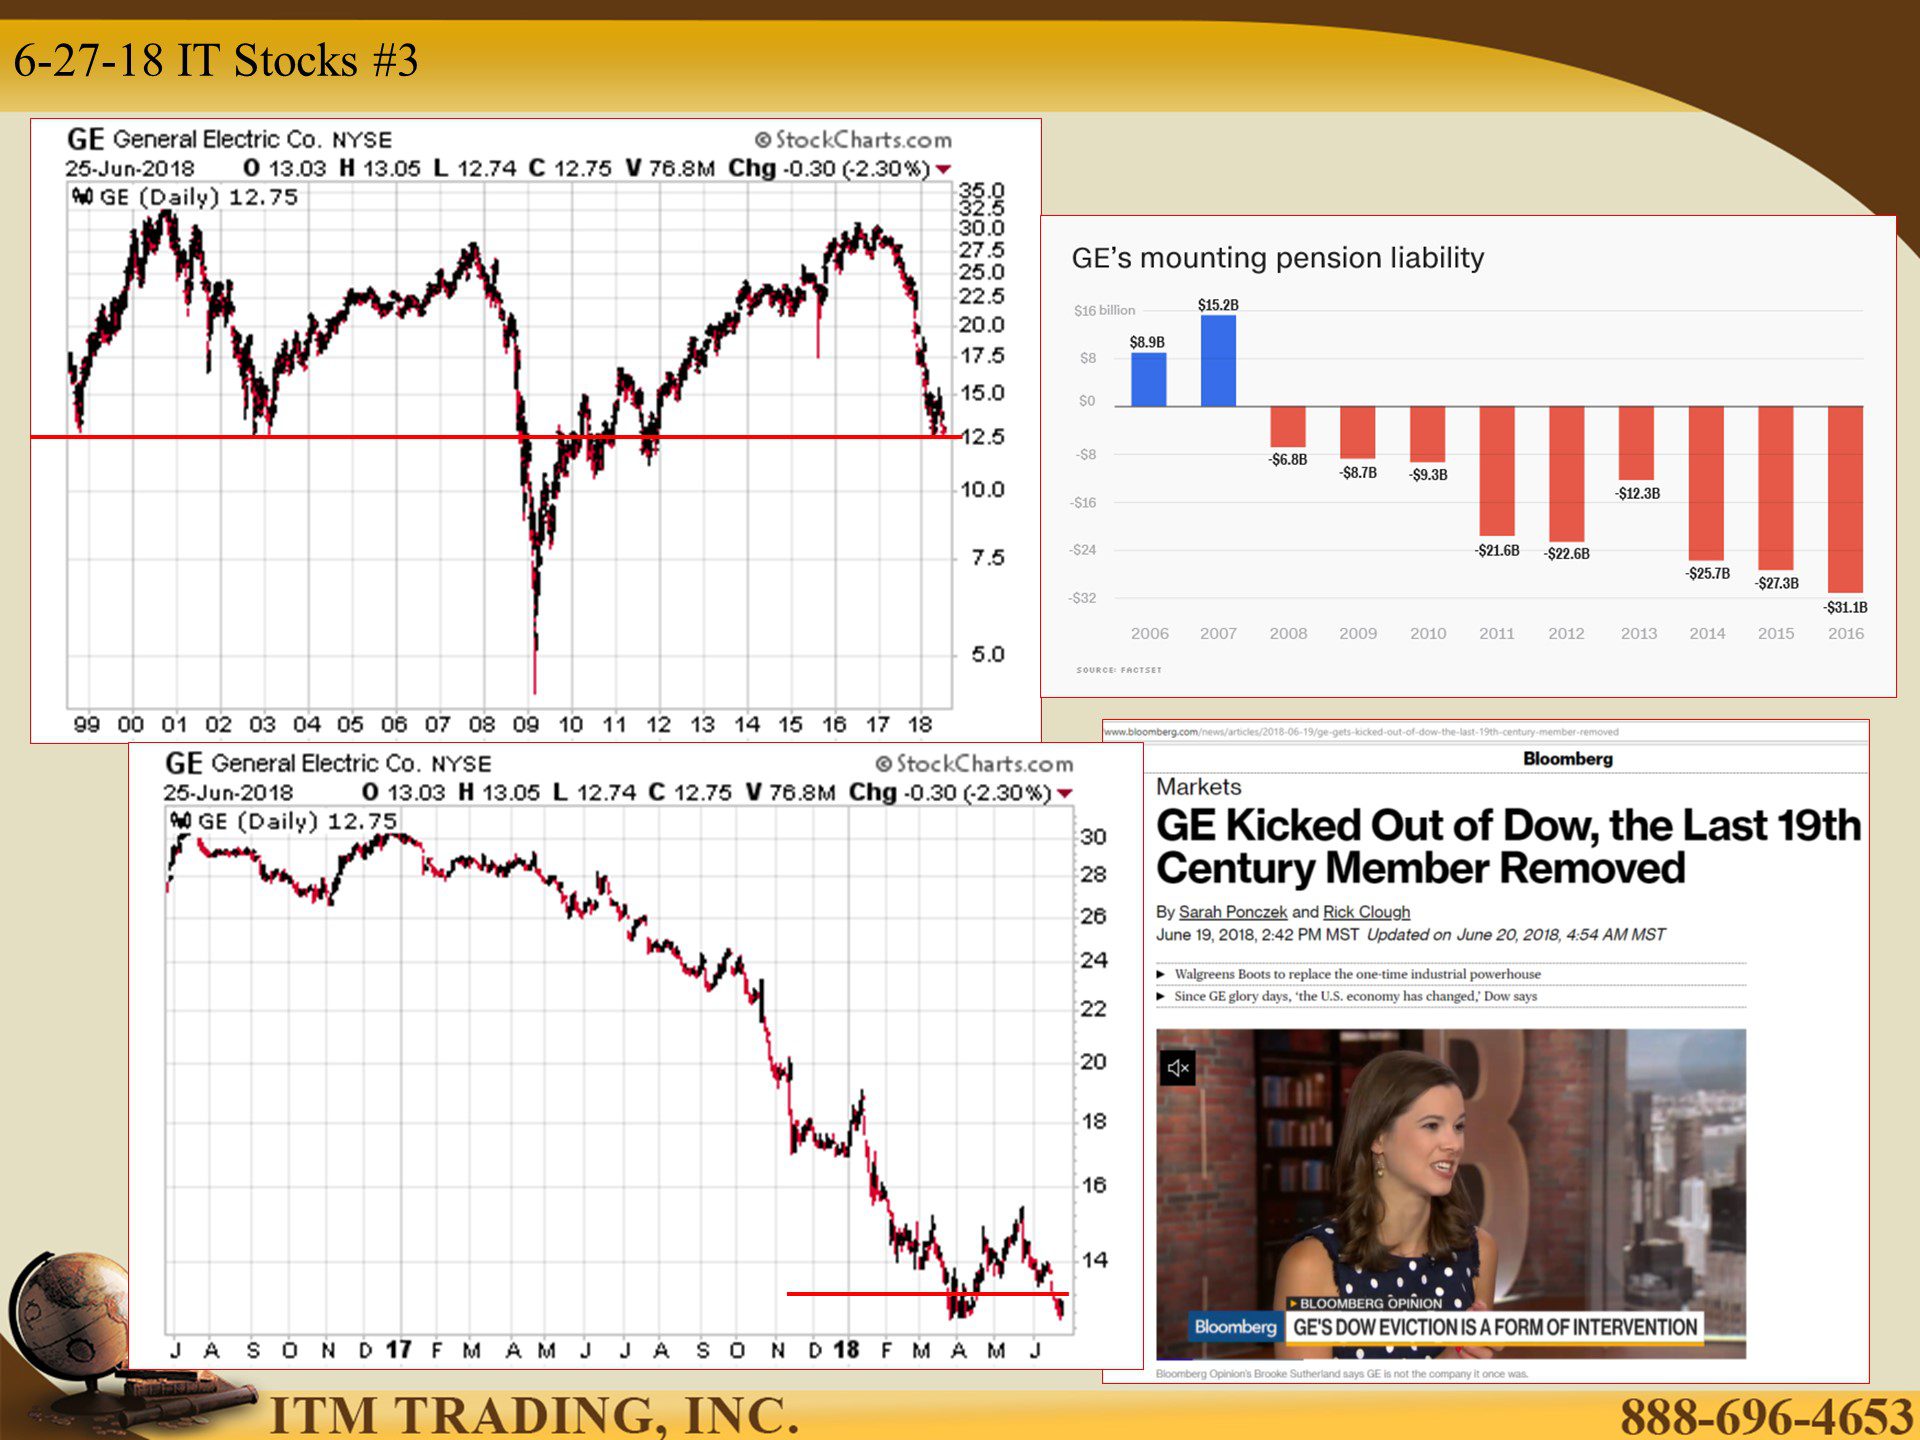Screen dimensions: 1920x1440
Task: Click the GE General Electric Co. title on the bottom chart
Action: (x=328, y=764)
